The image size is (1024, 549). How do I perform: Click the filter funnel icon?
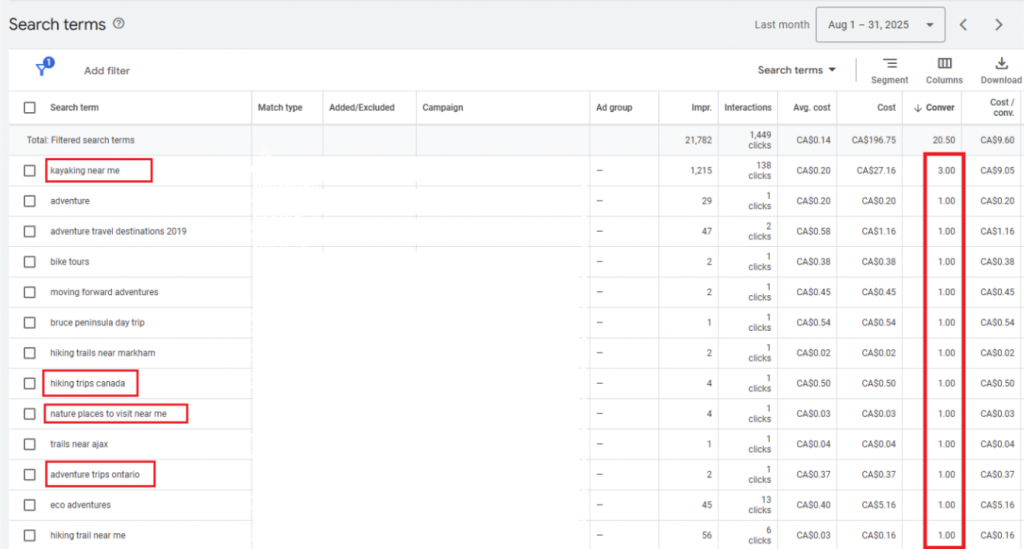[43, 69]
